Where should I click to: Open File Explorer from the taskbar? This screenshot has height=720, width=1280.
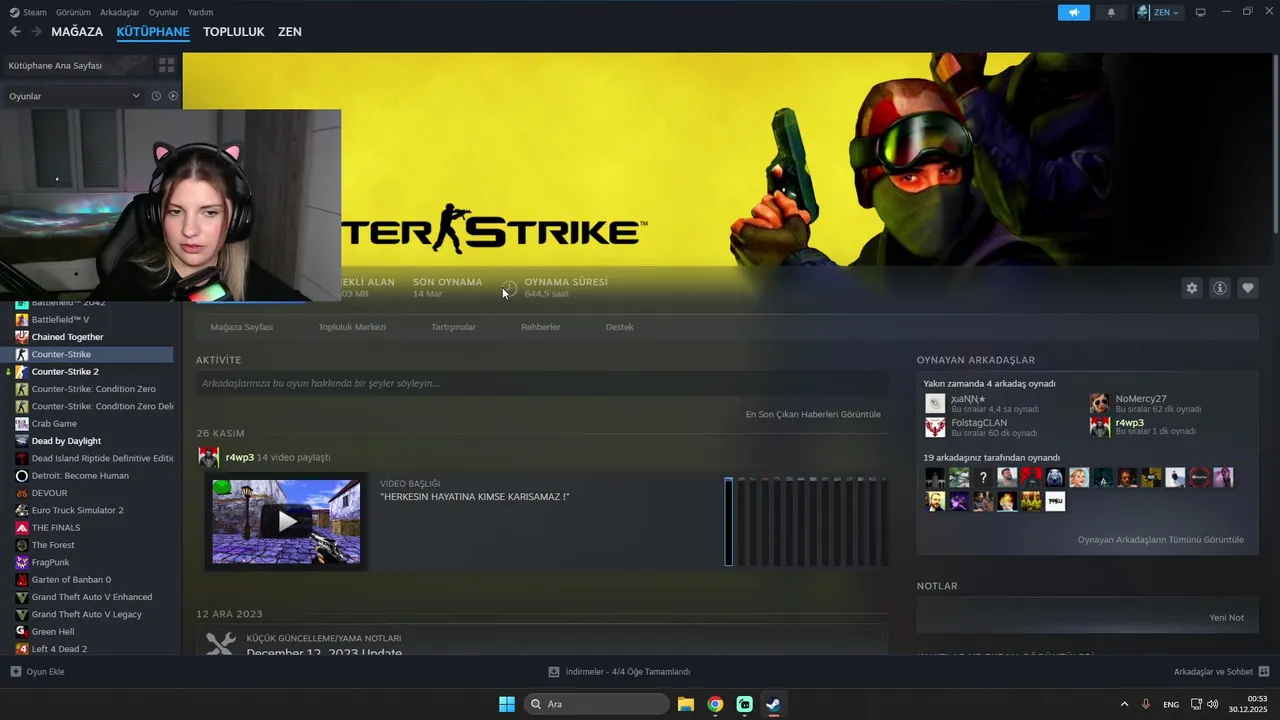686,704
